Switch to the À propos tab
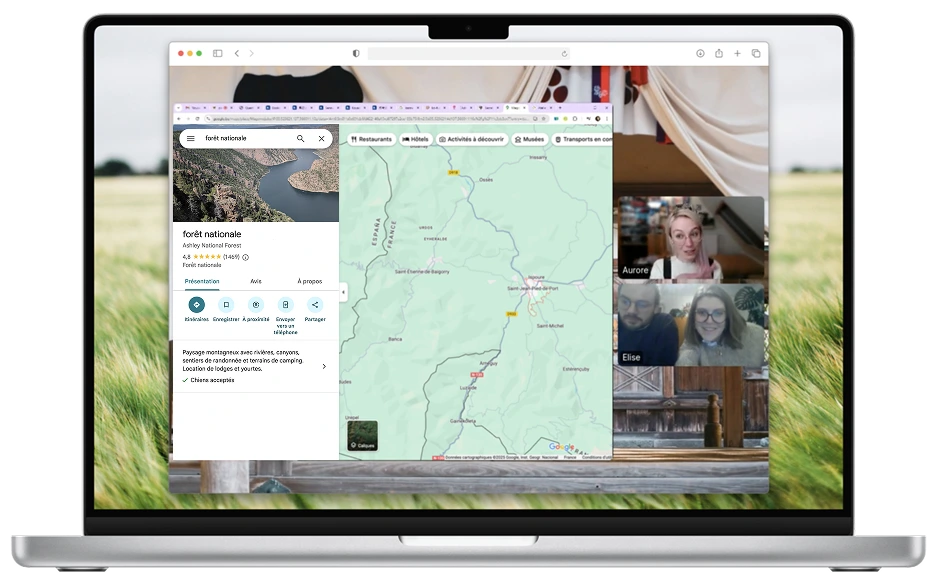 click(310, 282)
